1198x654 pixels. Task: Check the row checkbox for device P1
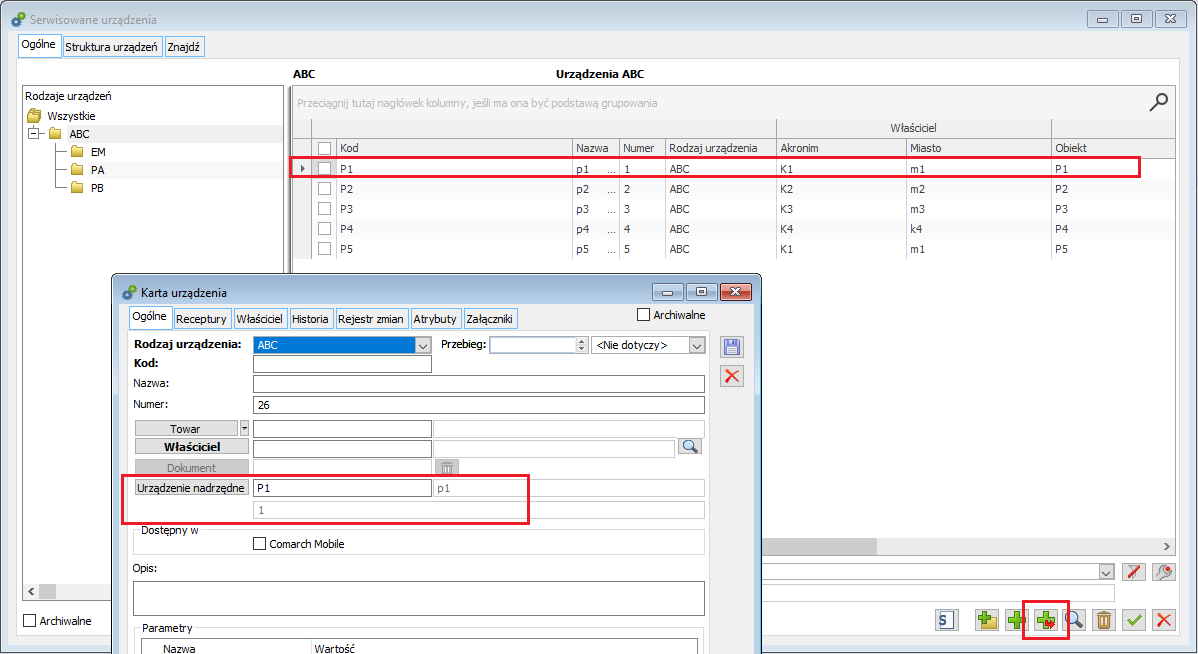point(325,169)
